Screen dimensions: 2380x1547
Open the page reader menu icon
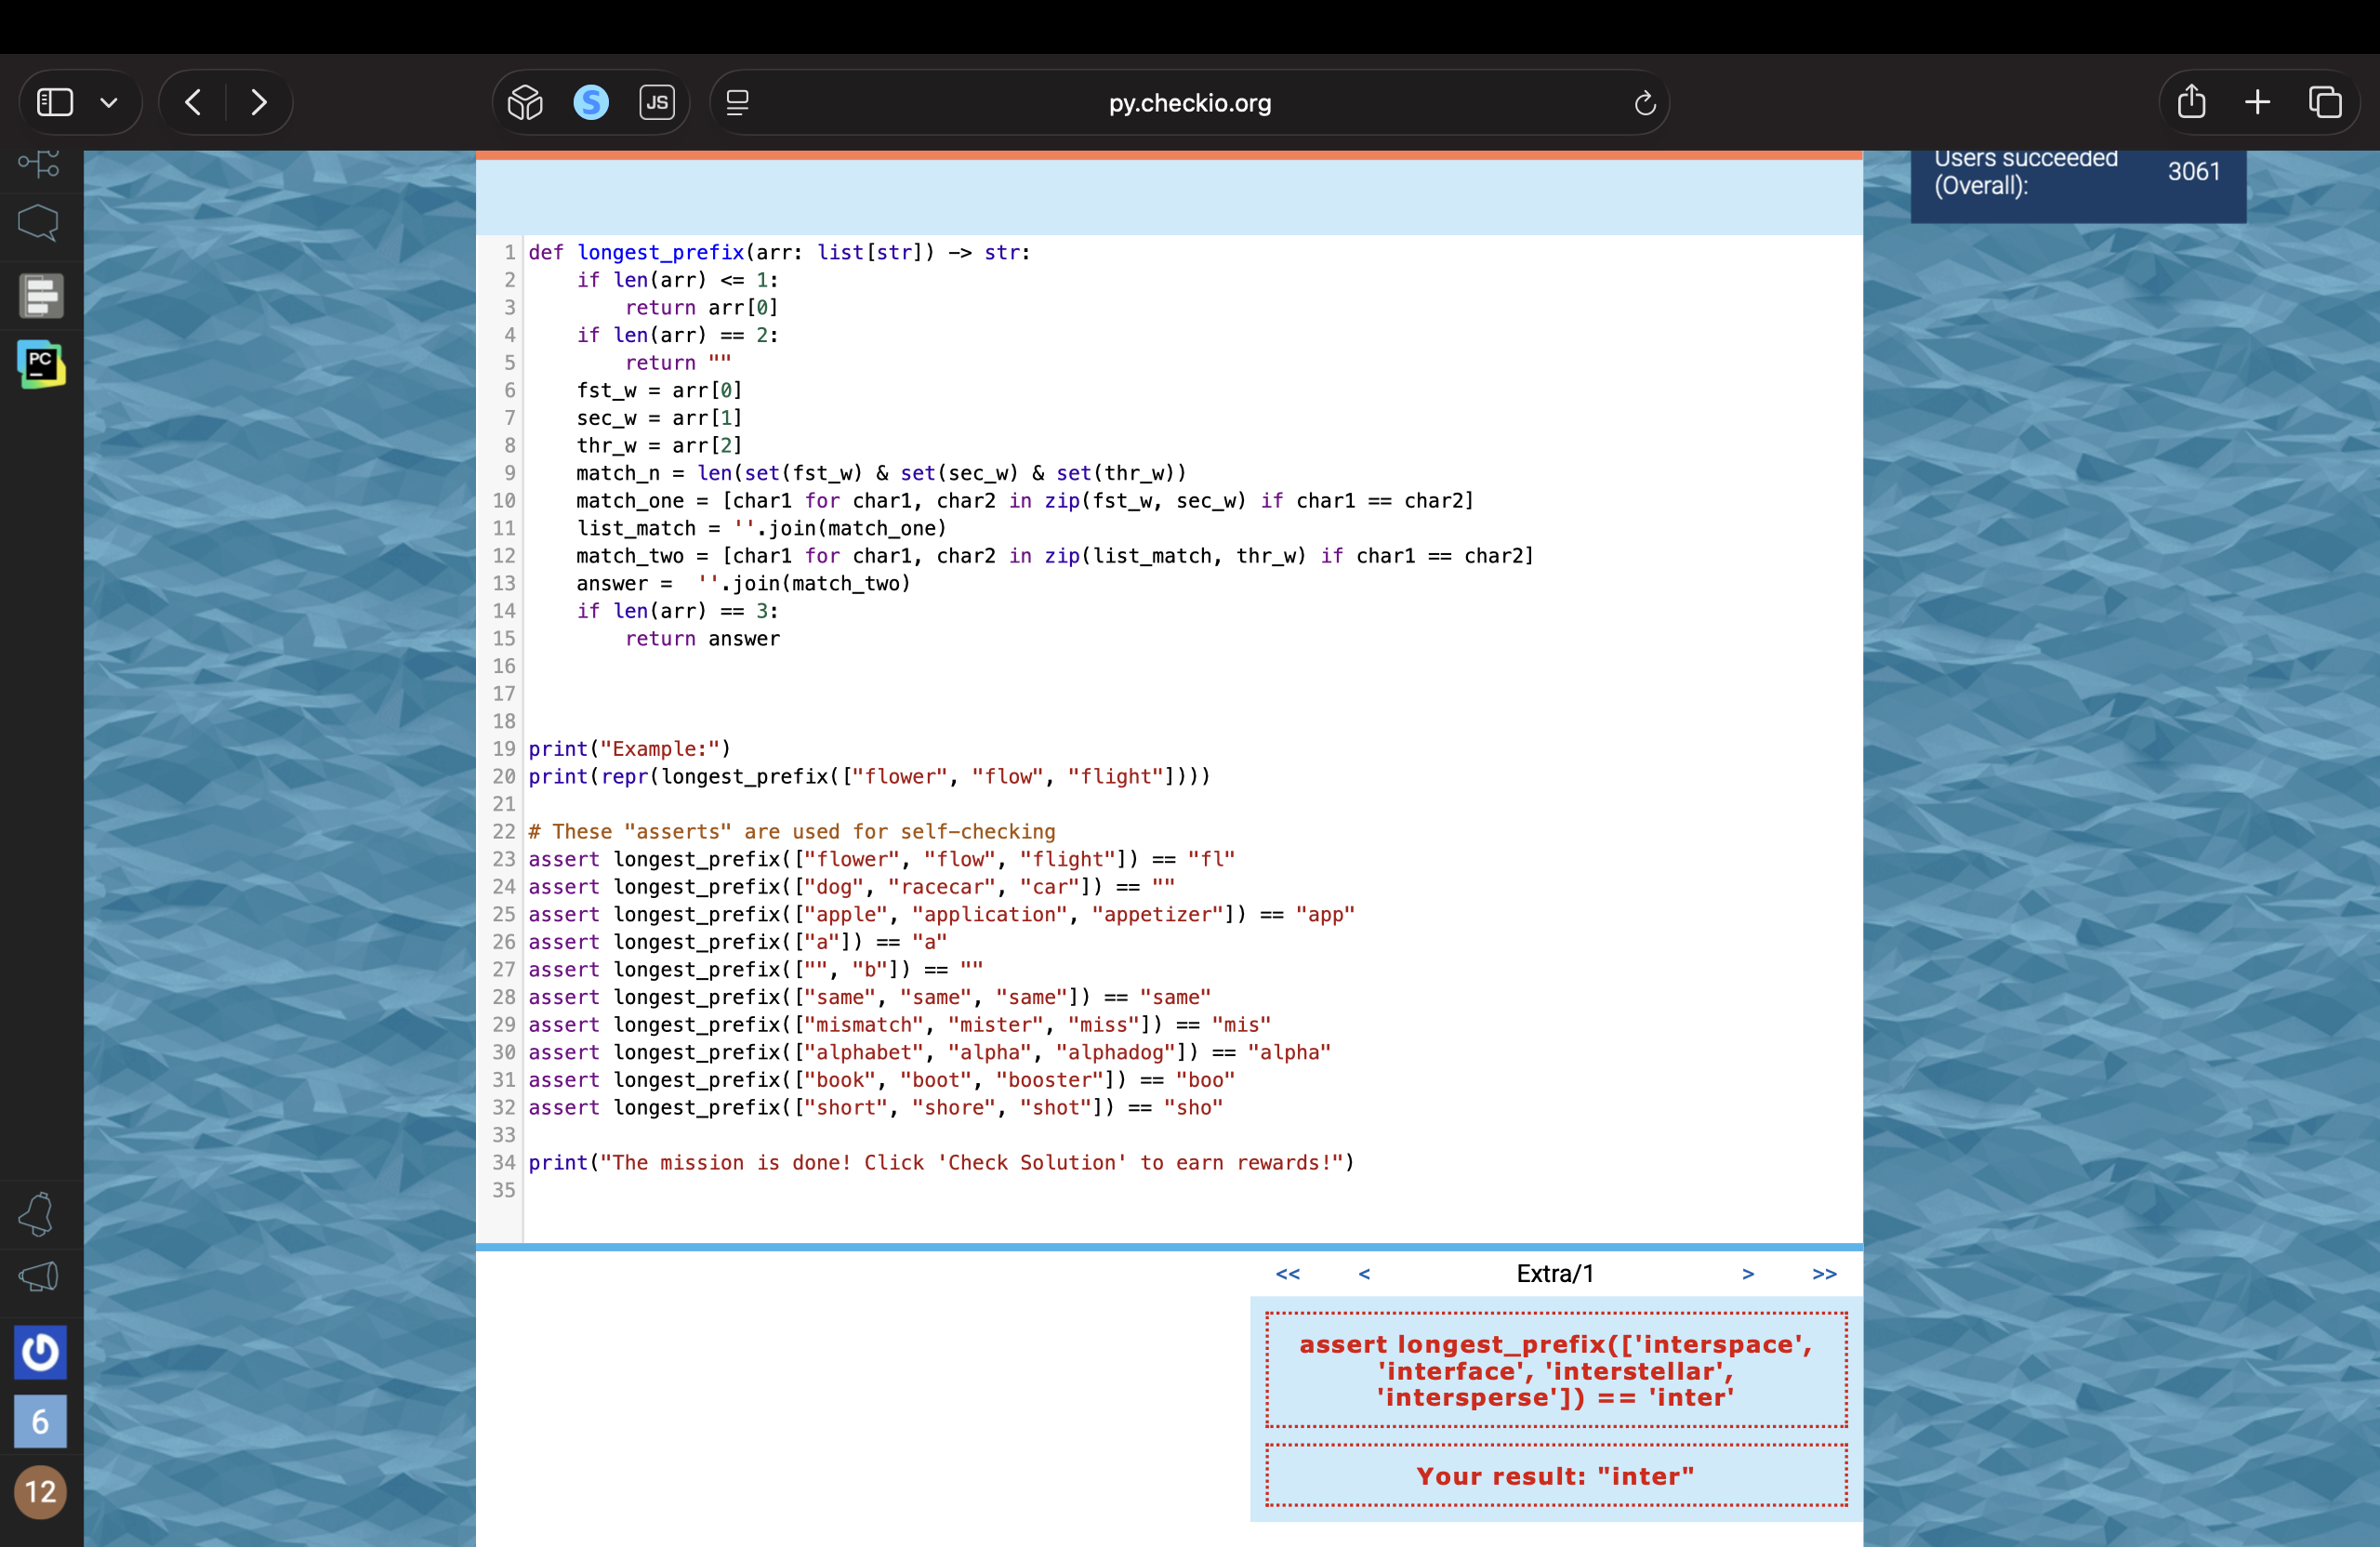click(738, 102)
